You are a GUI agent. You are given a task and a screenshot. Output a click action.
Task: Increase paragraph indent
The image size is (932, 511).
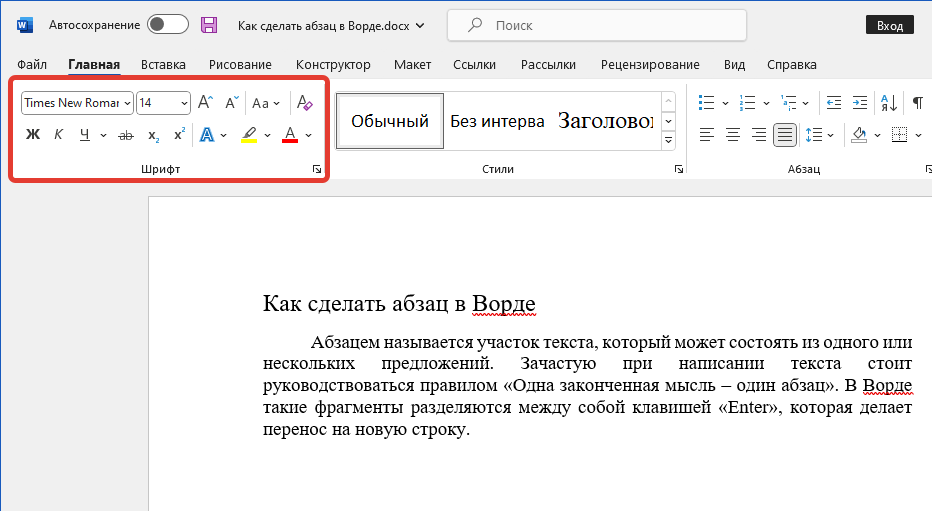point(859,102)
